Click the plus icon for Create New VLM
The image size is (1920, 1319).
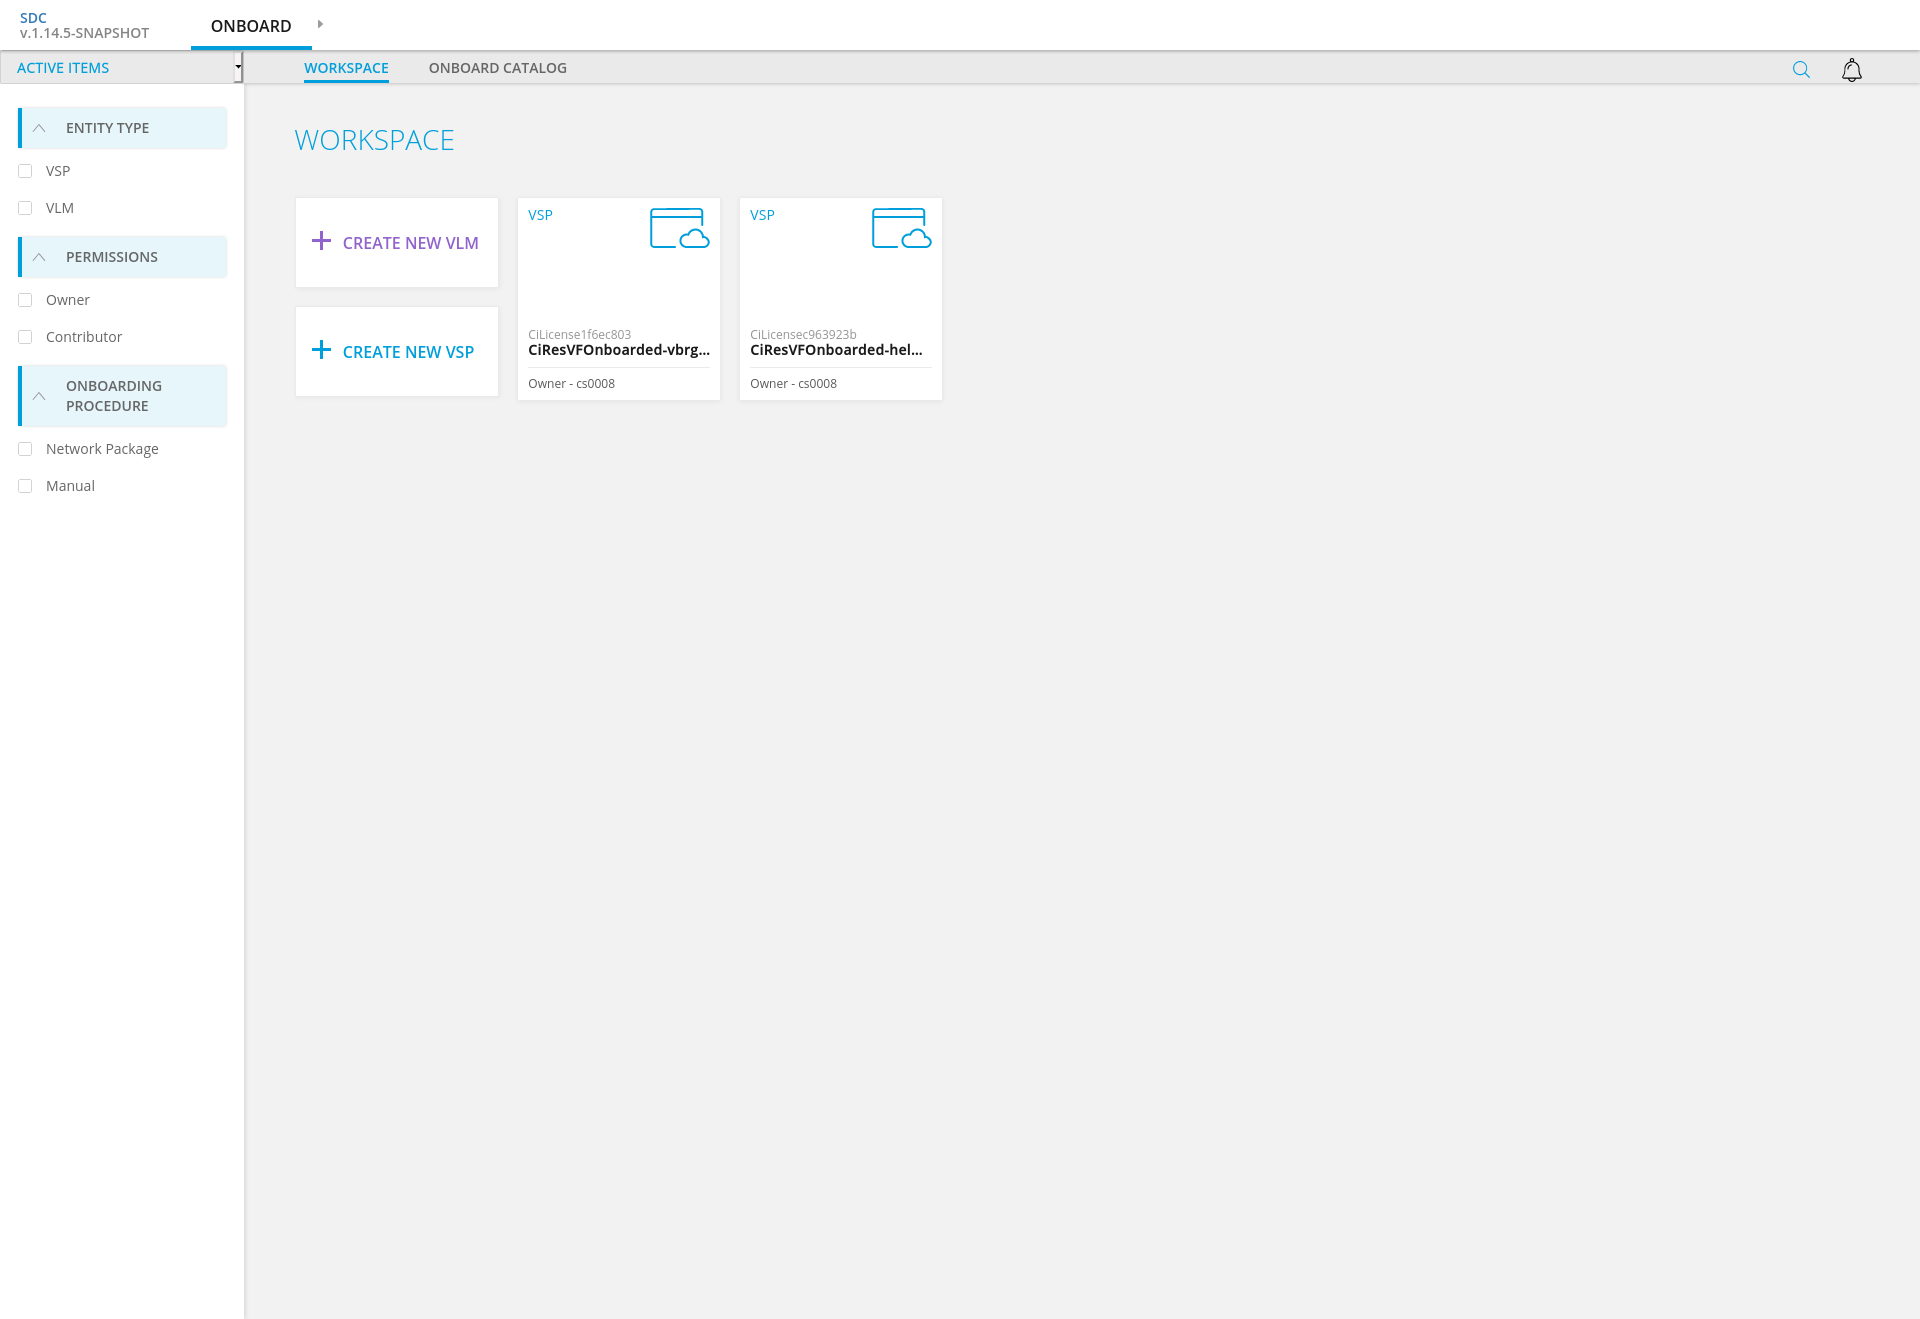(x=321, y=241)
